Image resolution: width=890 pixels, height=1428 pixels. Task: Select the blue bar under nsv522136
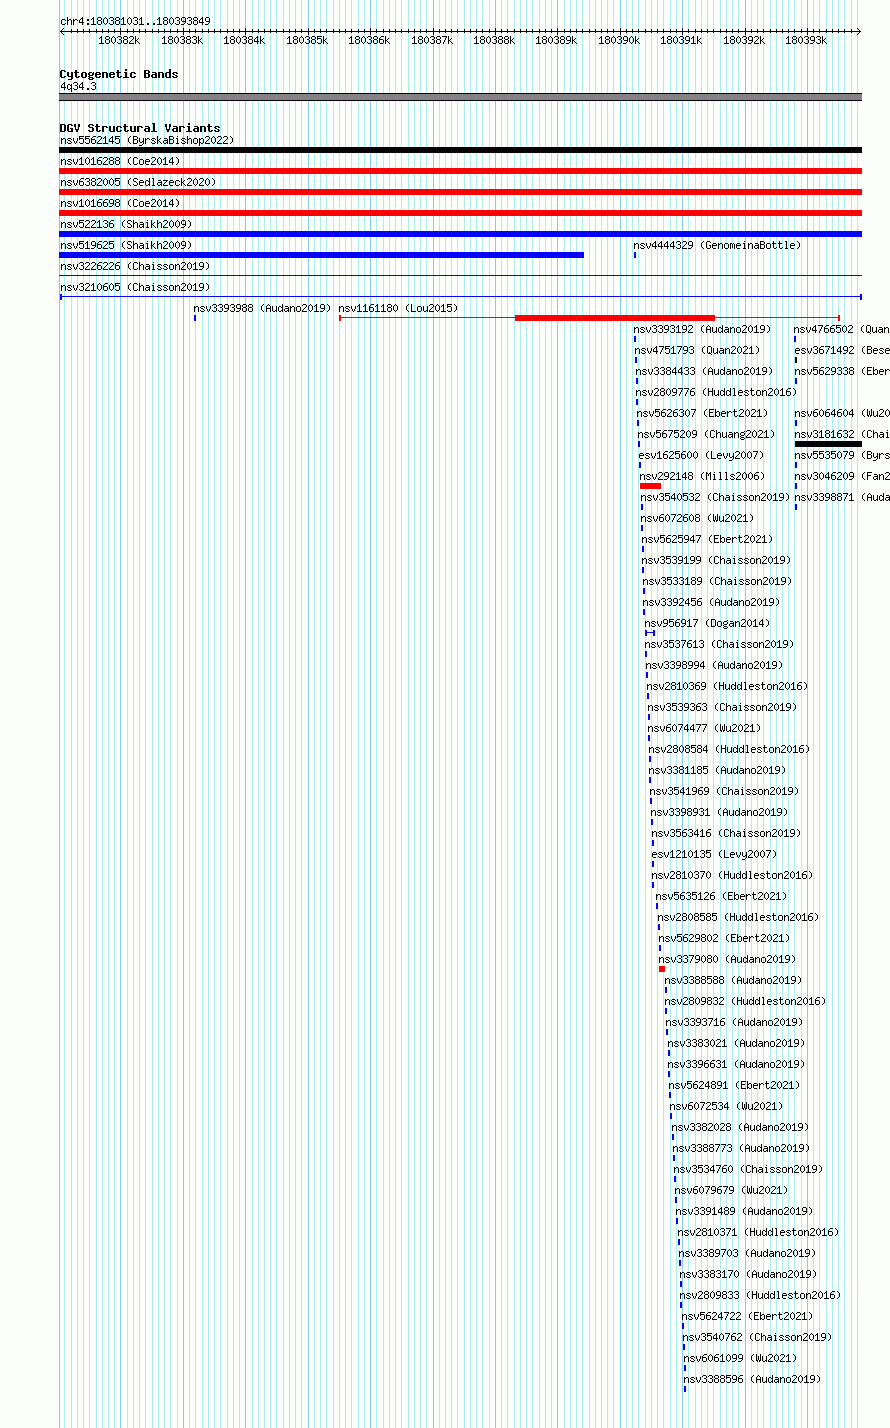click(460, 234)
